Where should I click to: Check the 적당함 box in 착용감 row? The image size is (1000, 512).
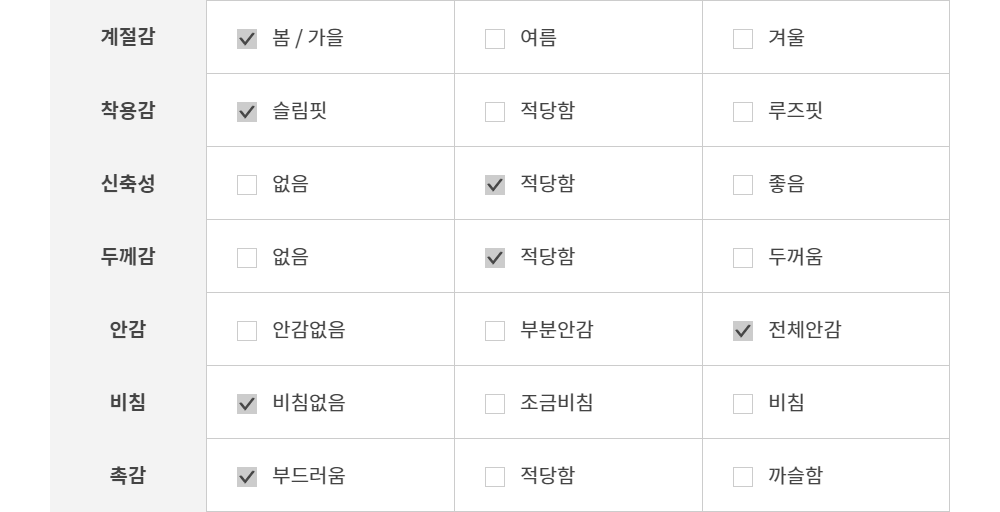tap(495, 112)
